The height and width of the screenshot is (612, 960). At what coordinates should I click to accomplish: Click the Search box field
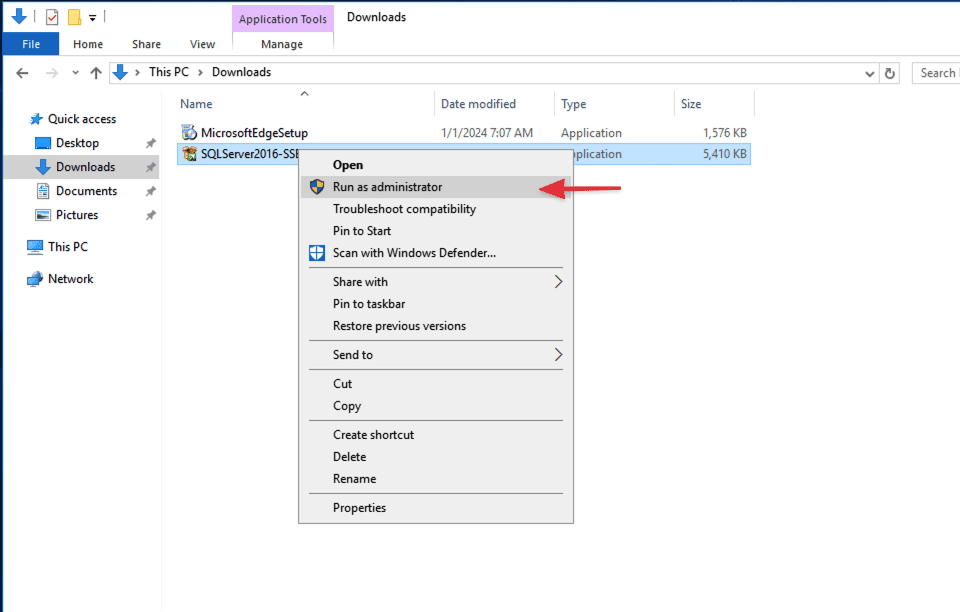[937, 73]
